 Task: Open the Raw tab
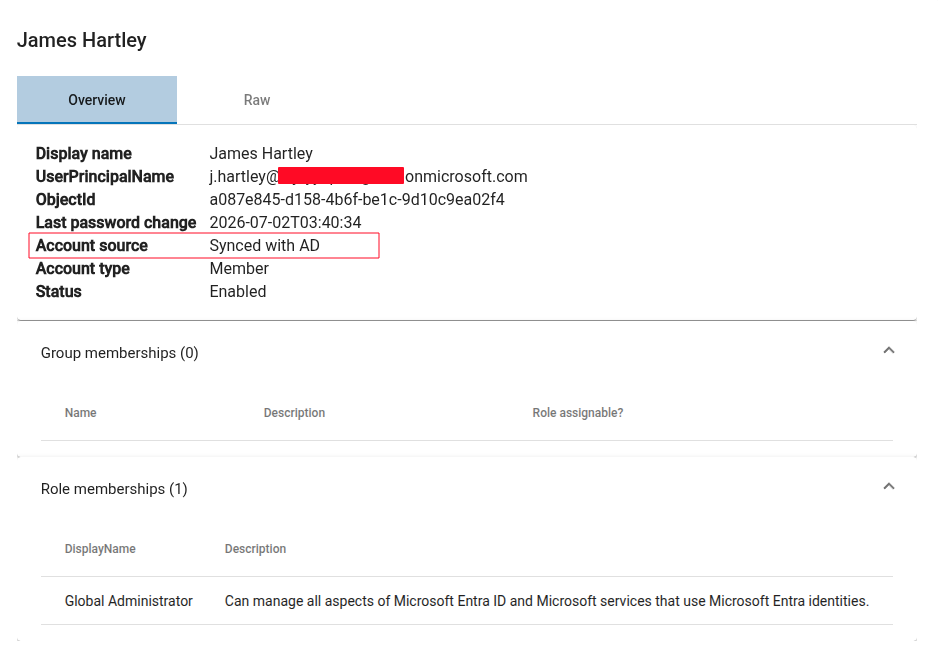pos(257,100)
